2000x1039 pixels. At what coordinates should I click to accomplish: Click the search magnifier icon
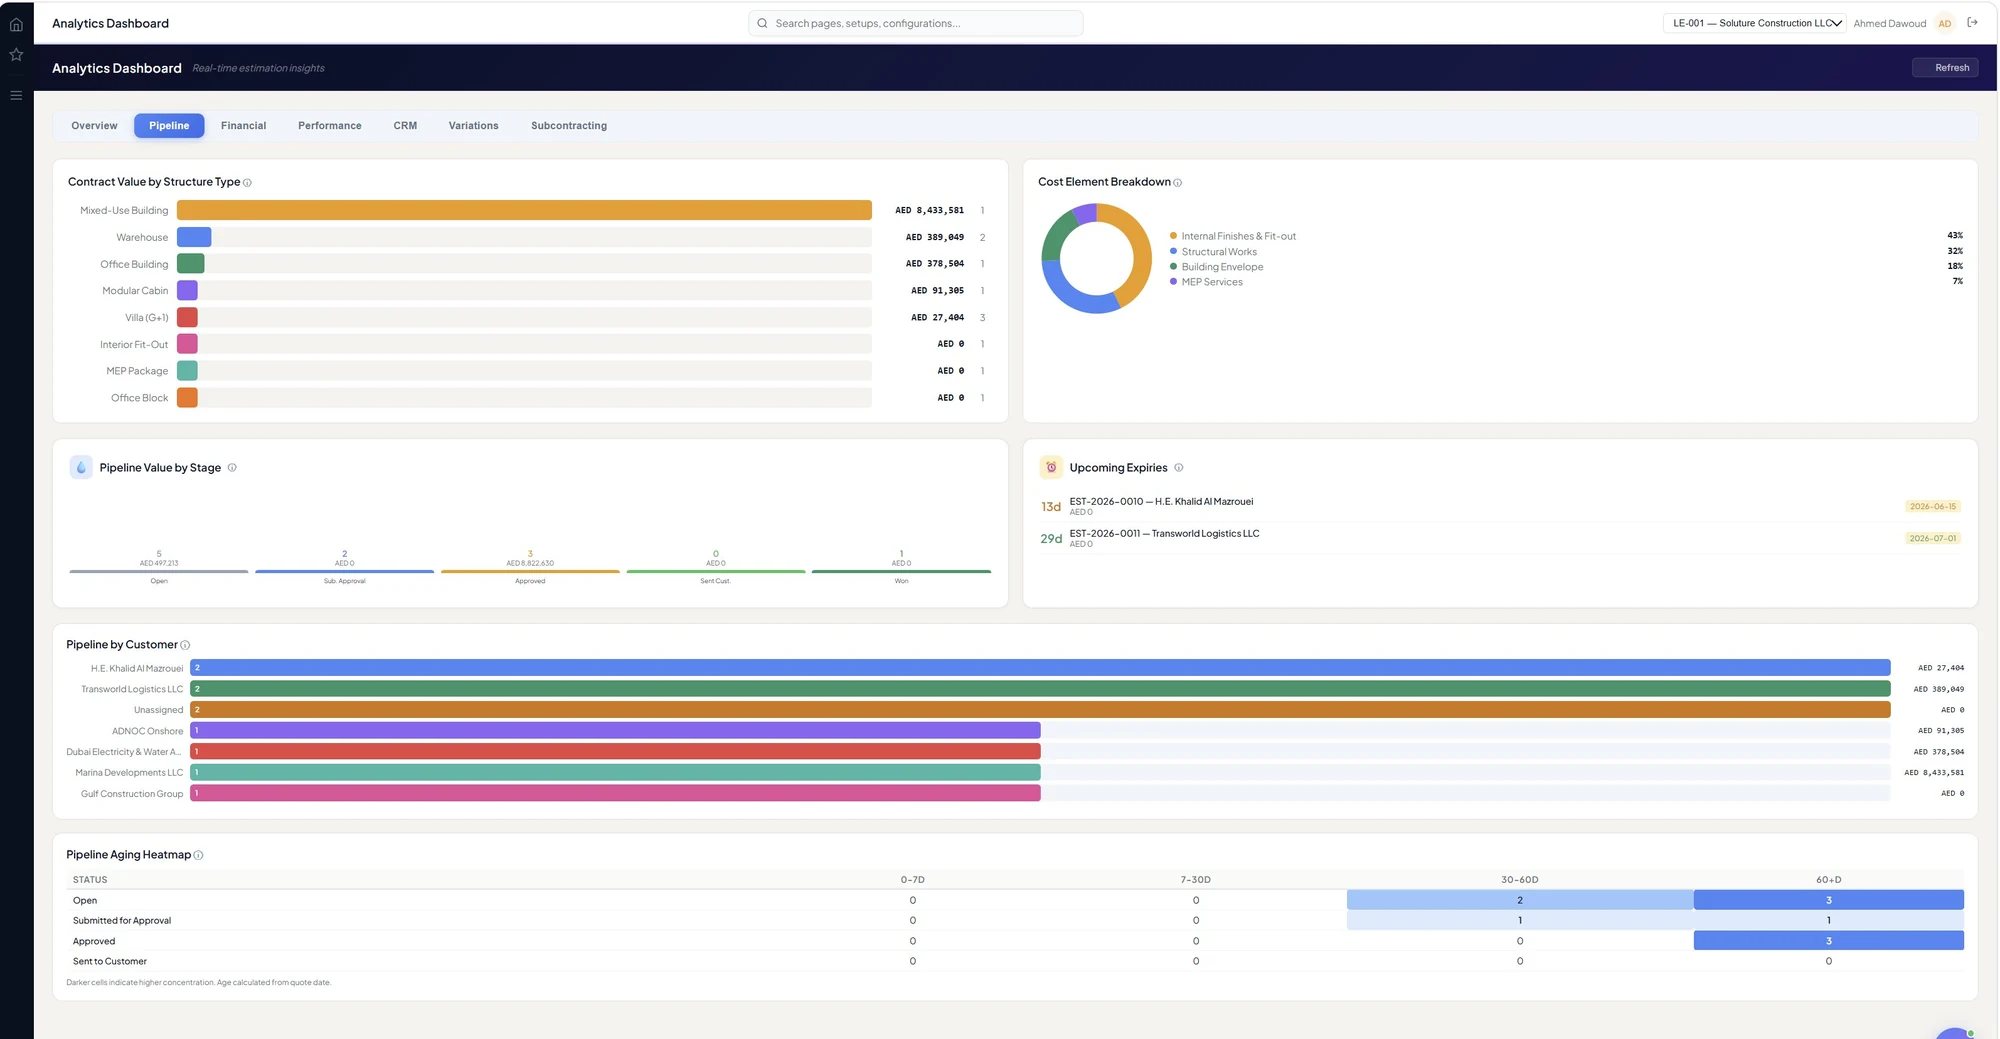(762, 23)
